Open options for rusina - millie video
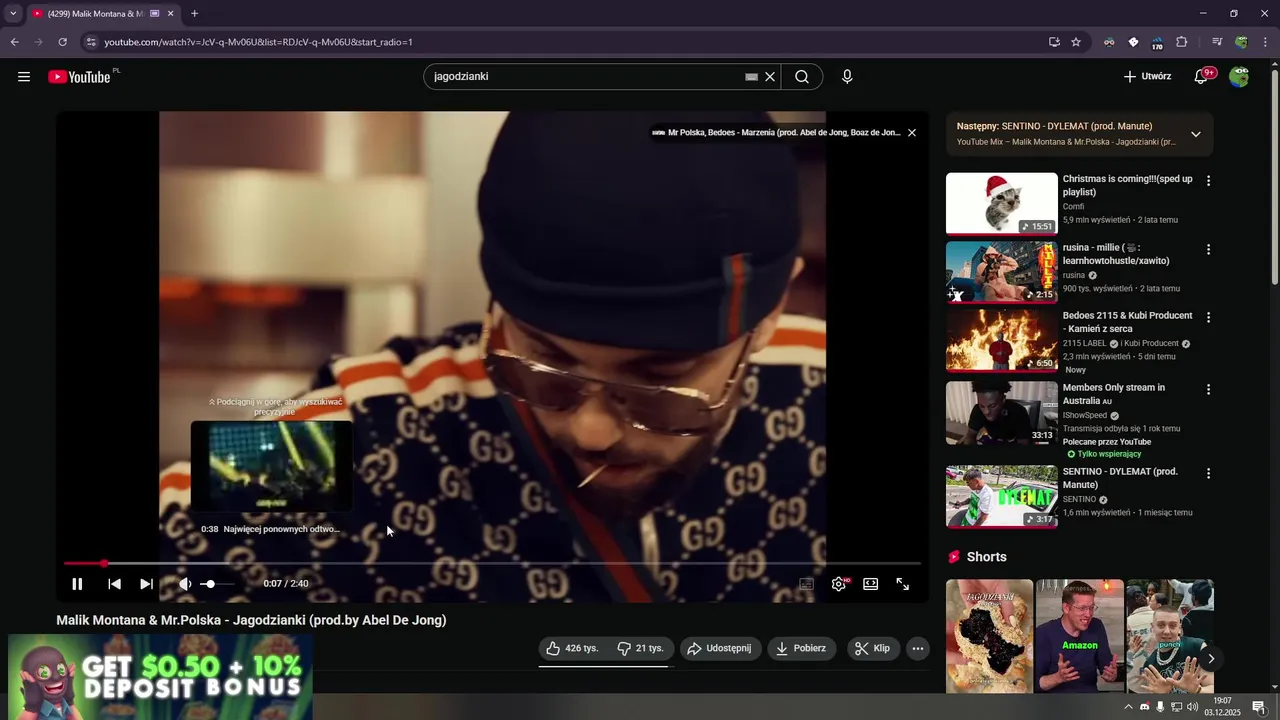 [x=1208, y=249]
